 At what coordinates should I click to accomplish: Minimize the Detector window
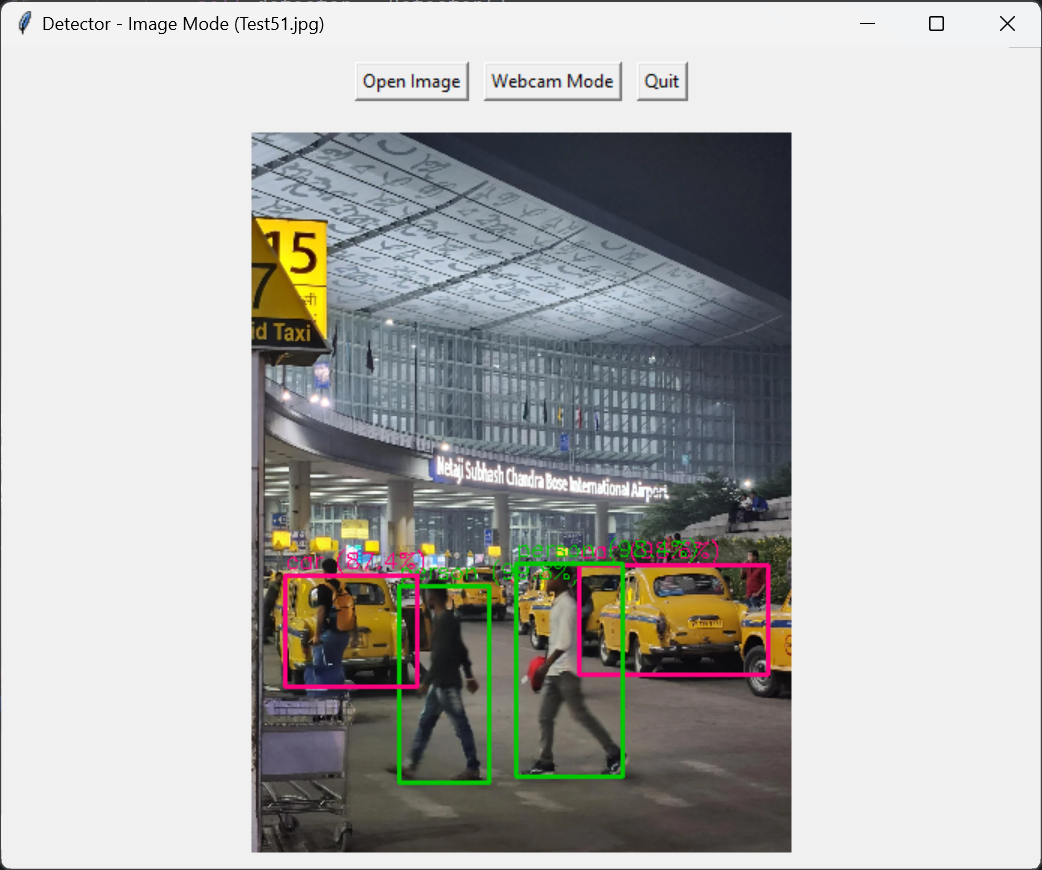click(x=867, y=23)
